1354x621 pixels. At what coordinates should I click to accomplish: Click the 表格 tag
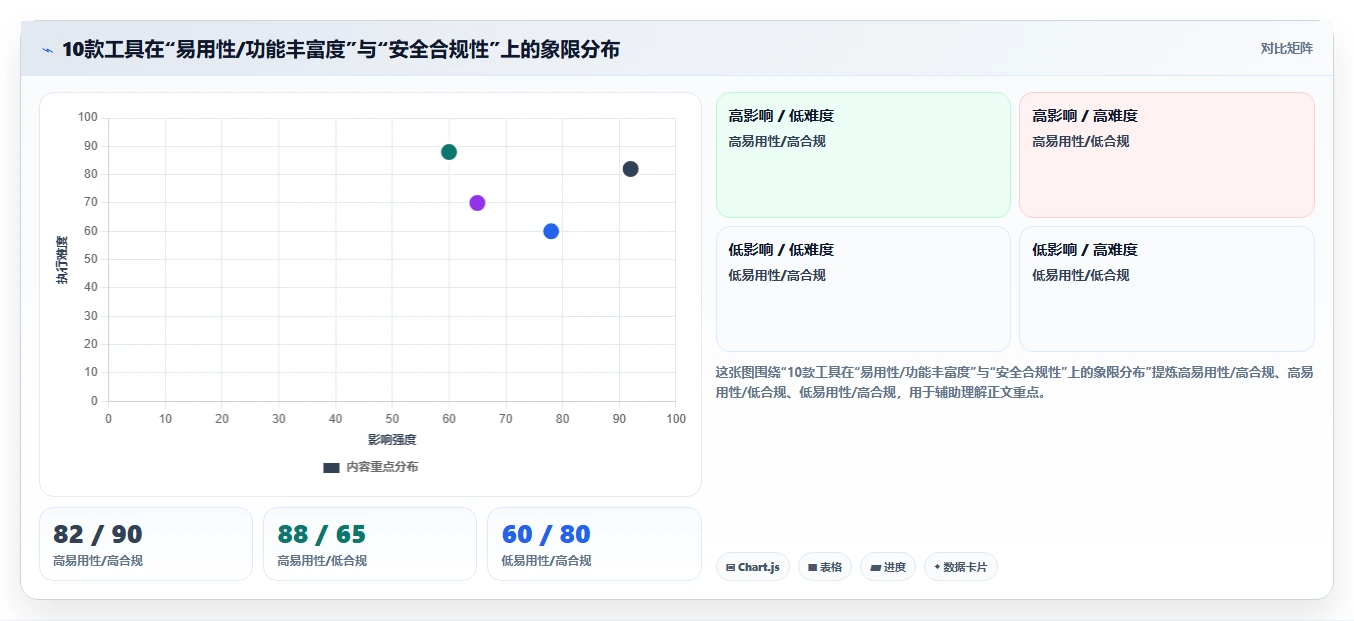point(825,567)
